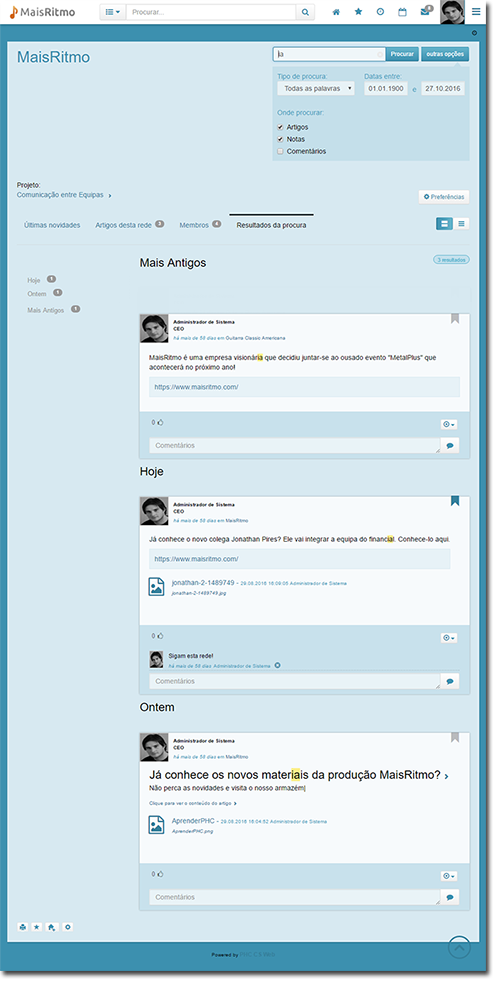Click comment field on MetalPlus post
Viewport: 496px width, 983px height.
pos(295,446)
